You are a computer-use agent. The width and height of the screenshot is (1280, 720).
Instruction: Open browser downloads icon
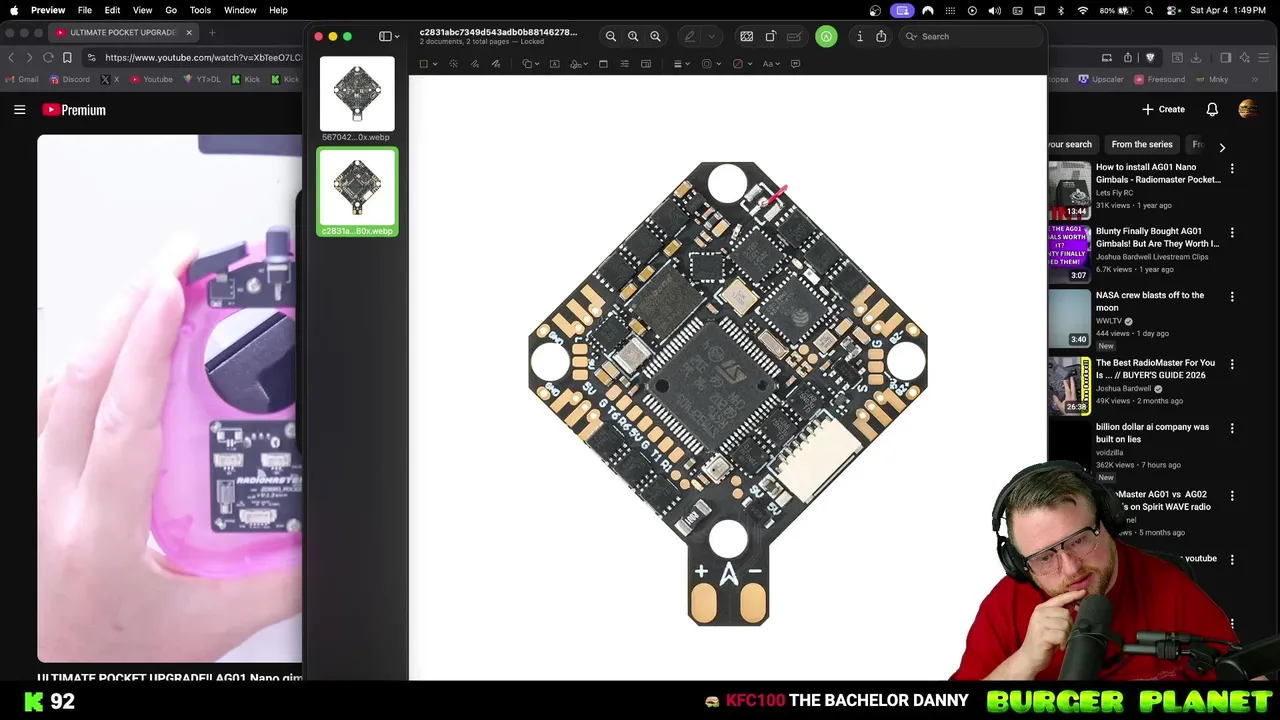(x=1196, y=57)
